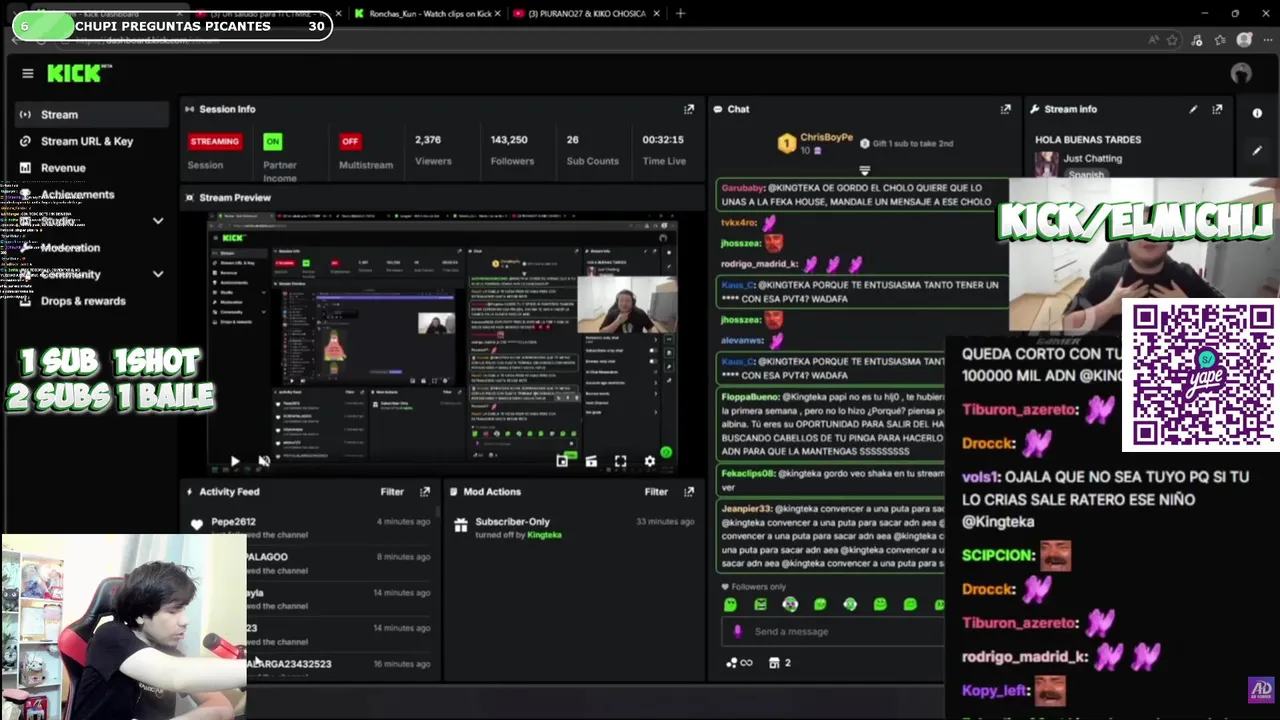Open the user profile avatar
Image resolution: width=1280 pixels, height=720 pixels.
coord(1241,73)
